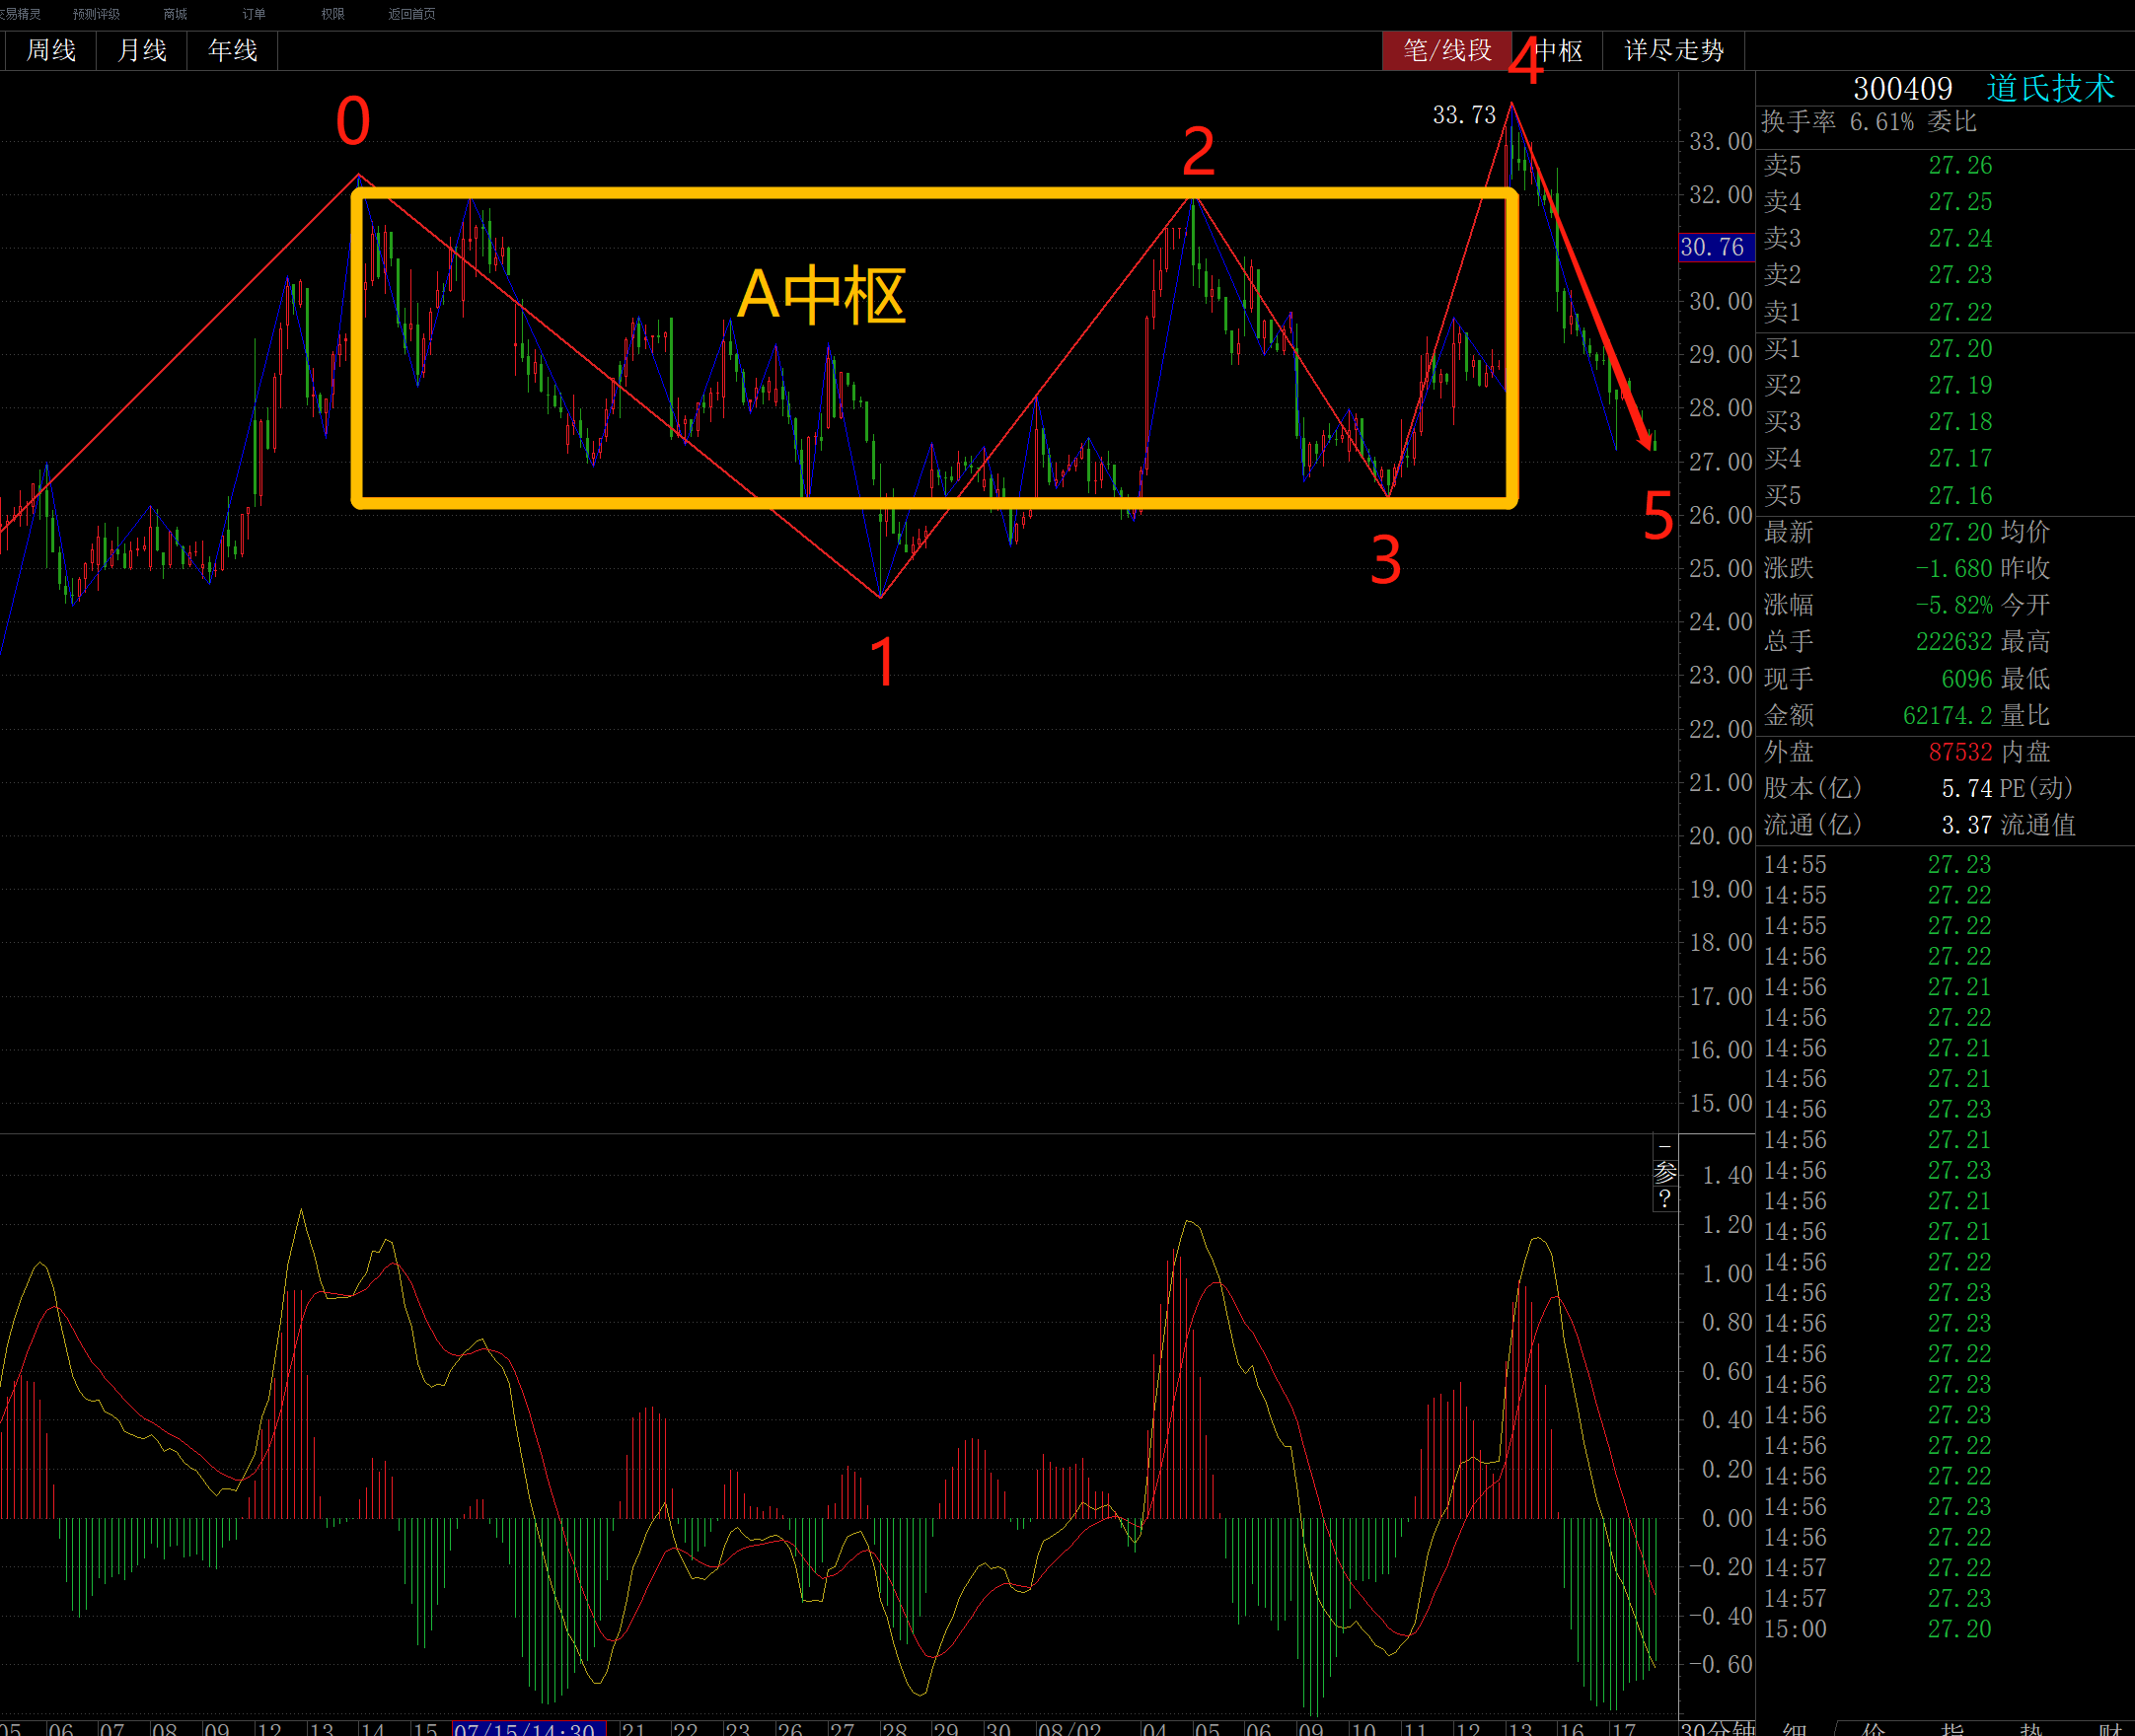Select the 卖4 27.25 order row

pos(1945,202)
